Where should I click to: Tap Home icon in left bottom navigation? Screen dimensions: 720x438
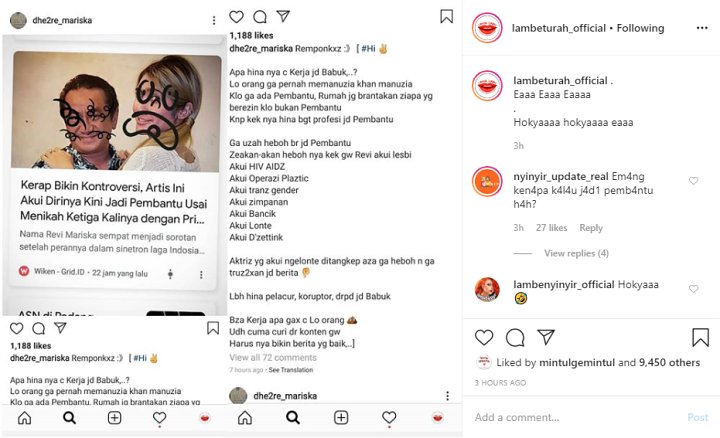tap(24, 417)
